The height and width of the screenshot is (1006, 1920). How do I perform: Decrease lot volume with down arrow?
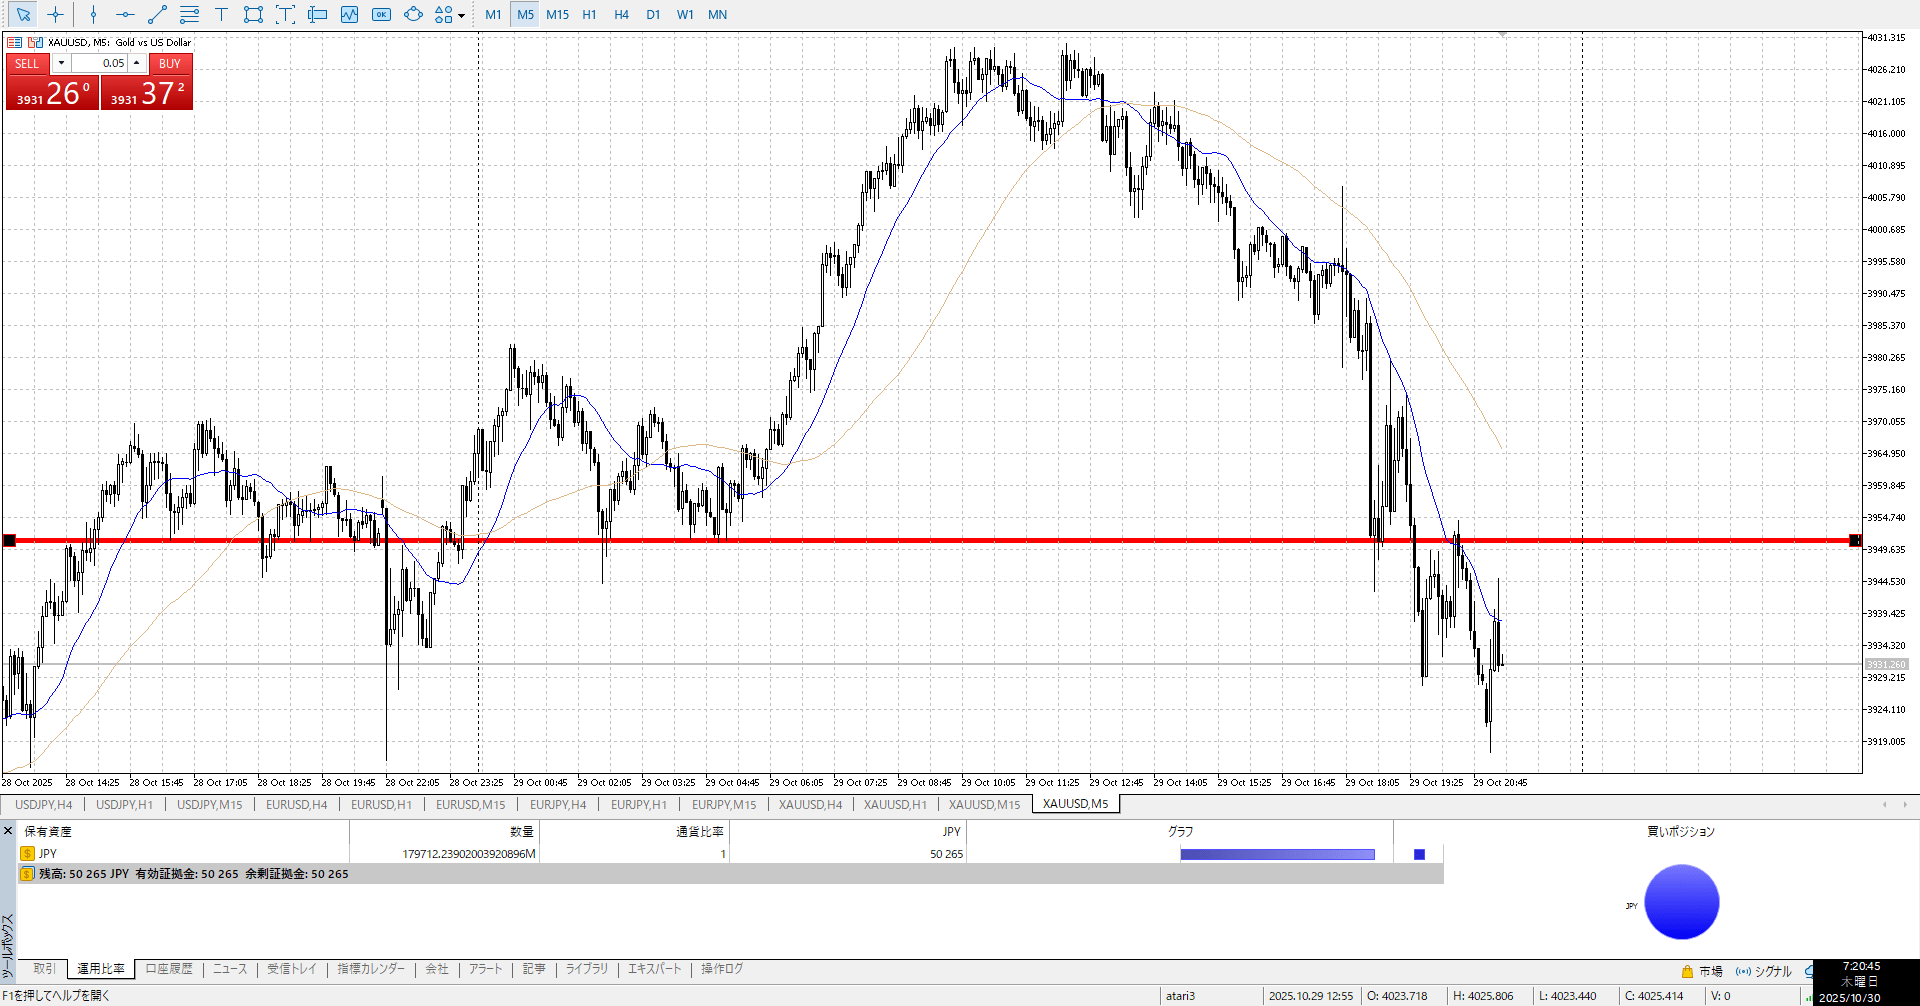pyautogui.click(x=61, y=63)
